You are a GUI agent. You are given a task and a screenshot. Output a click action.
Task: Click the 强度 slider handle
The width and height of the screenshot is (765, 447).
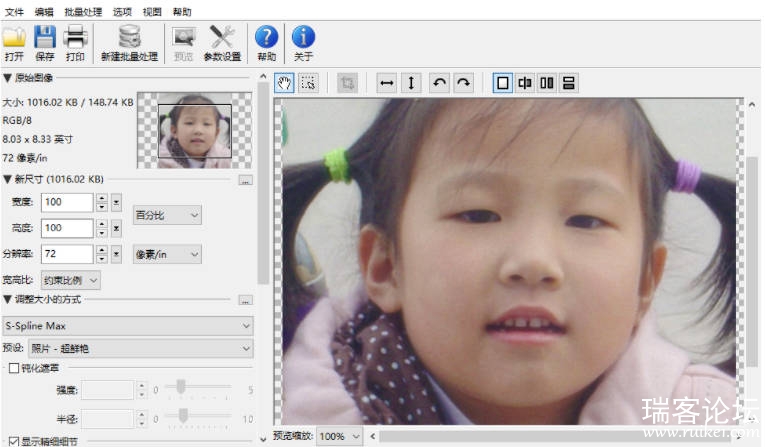pyautogui.click(x=181, y=386)
